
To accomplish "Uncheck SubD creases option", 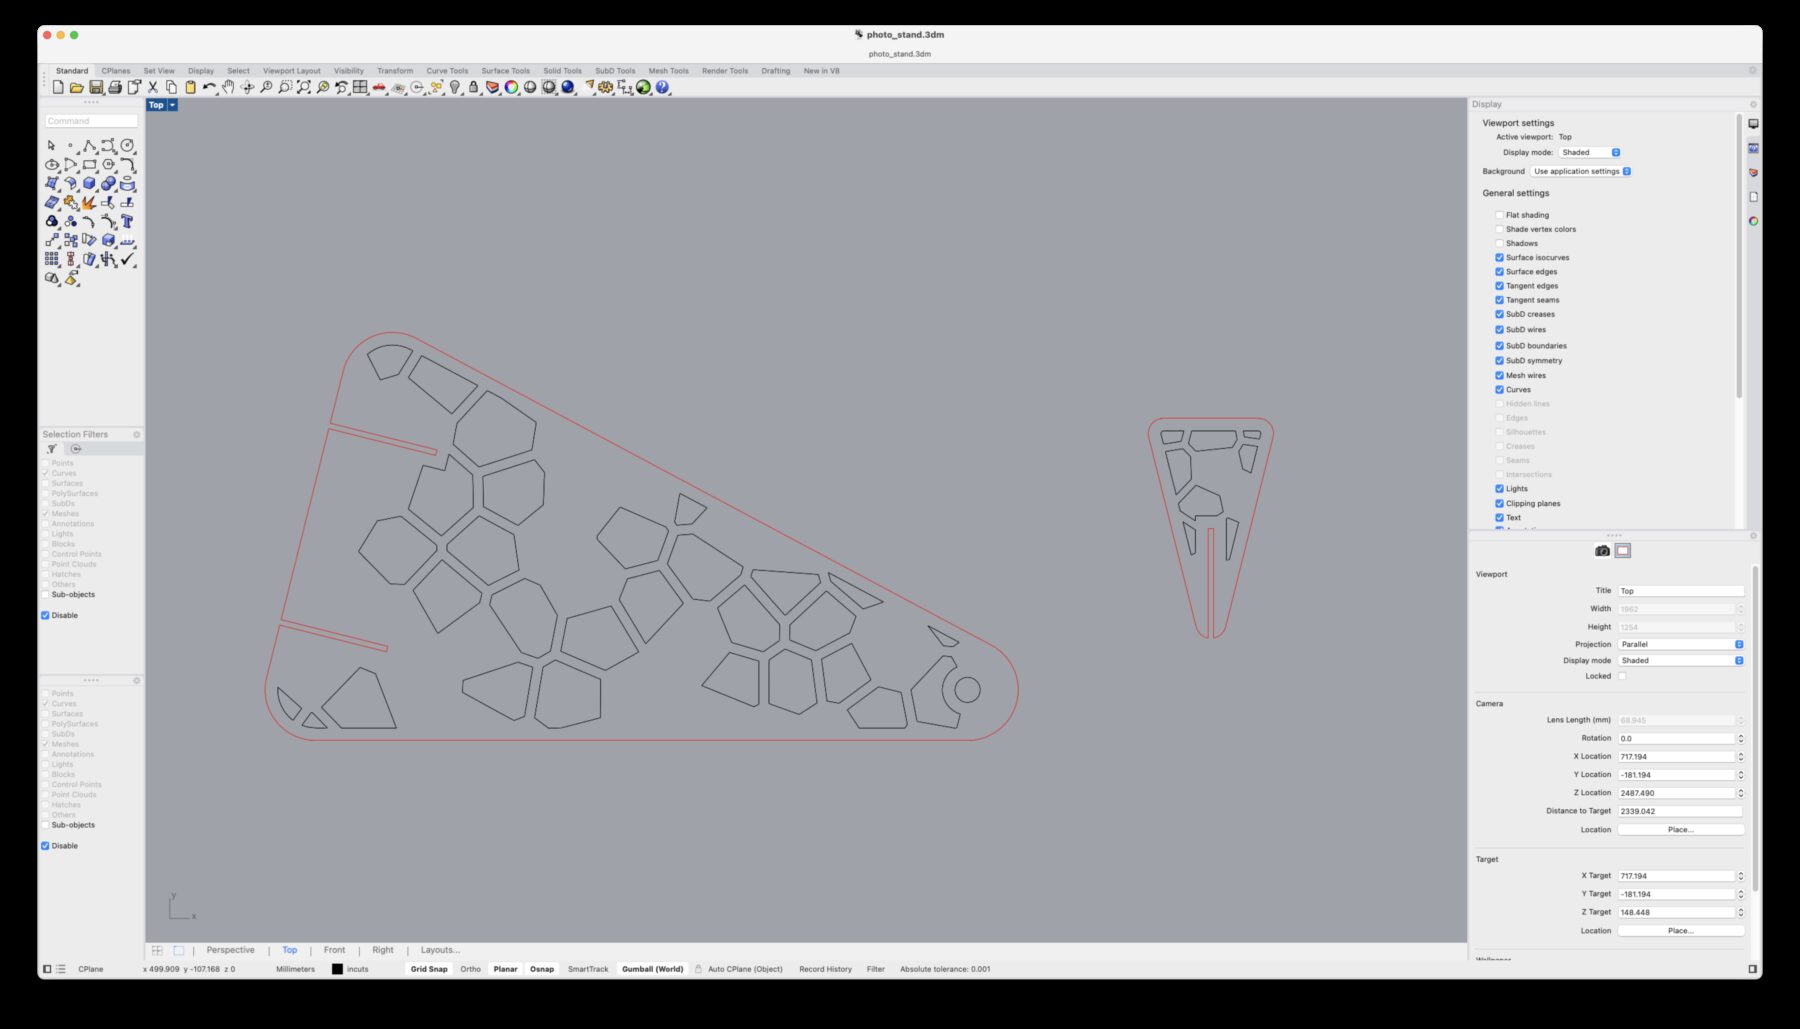I will pos(1499,314).
